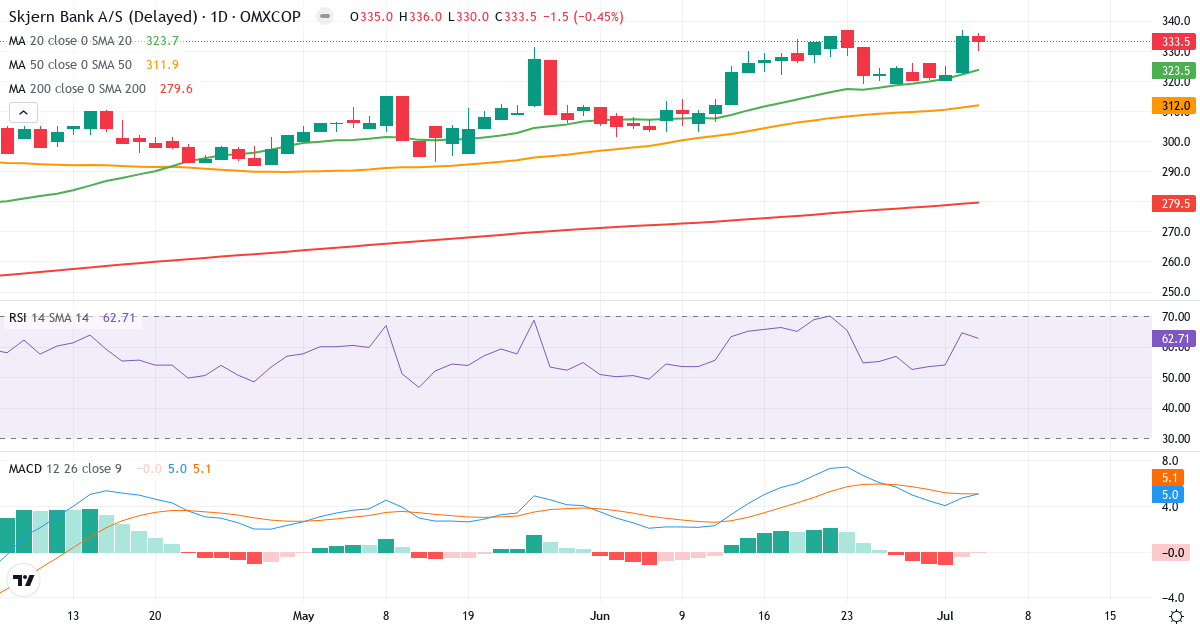Click the 62.71 value in RSI legend
Screen dimensions: 1200x630
[119, 318]
